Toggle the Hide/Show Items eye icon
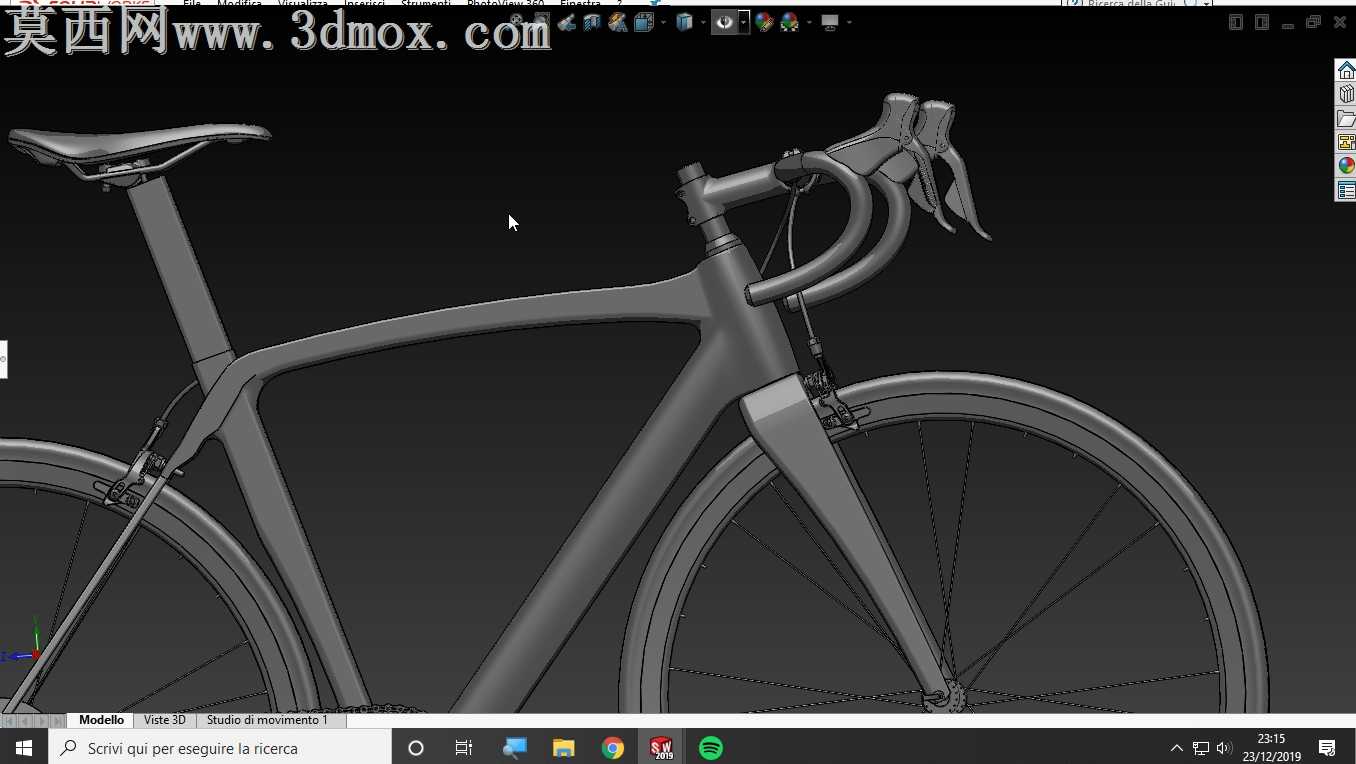The image size is (1356, 764). pyautogui.click(x=724, y=22)
